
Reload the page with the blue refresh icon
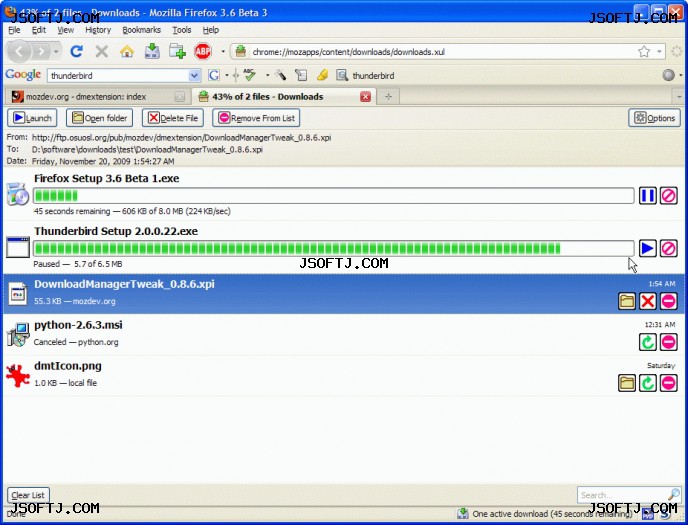(76, 52)
